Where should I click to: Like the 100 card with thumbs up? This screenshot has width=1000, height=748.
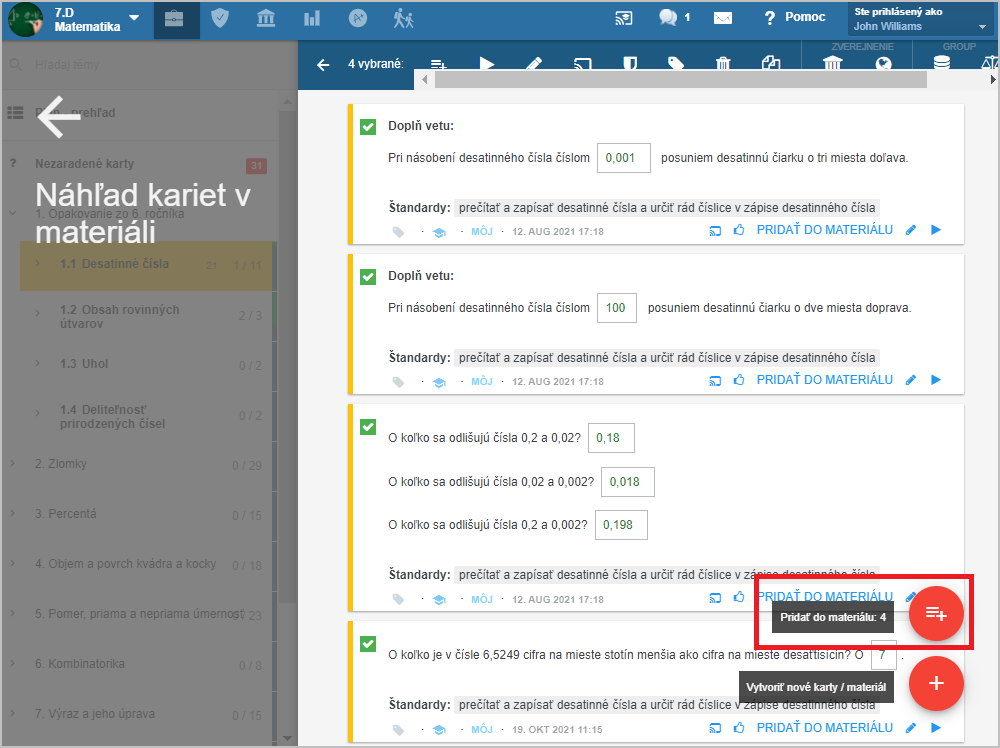click(x=739, y=379)
